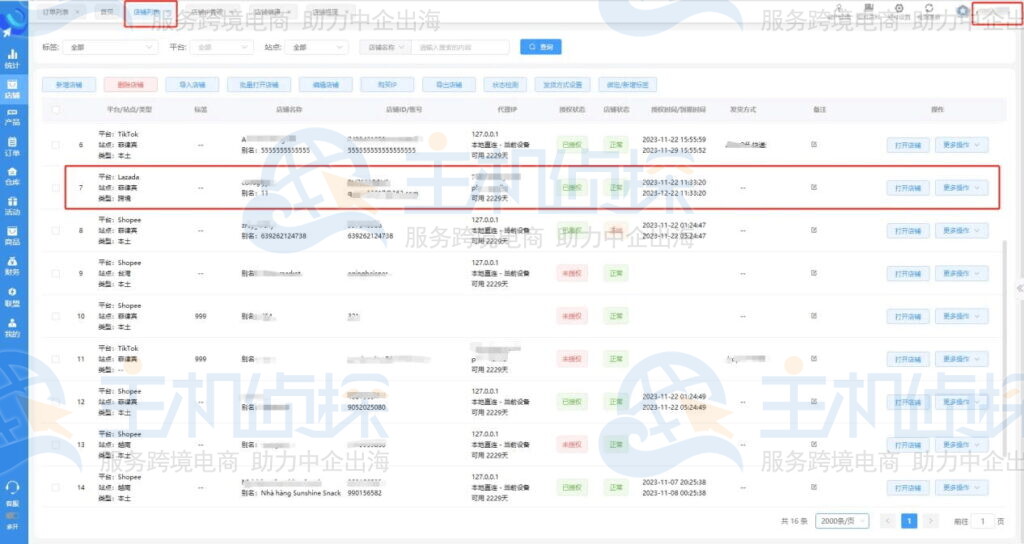The width and height of the screenshot is (1024, 544).
Task: Open the 产品 products section in sidebar
Action: pyautogui.click(x=12, y=117)
